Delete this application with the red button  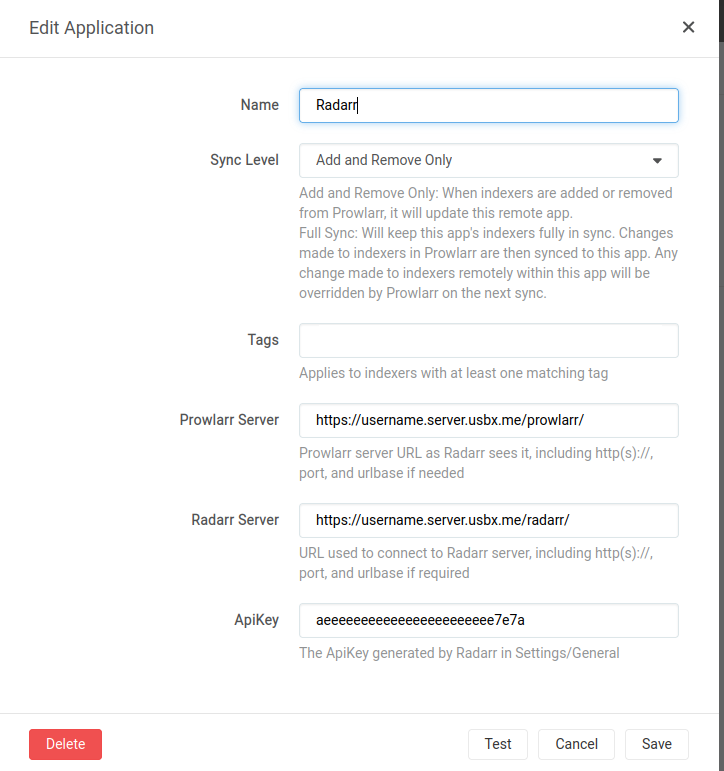(65, 744)
